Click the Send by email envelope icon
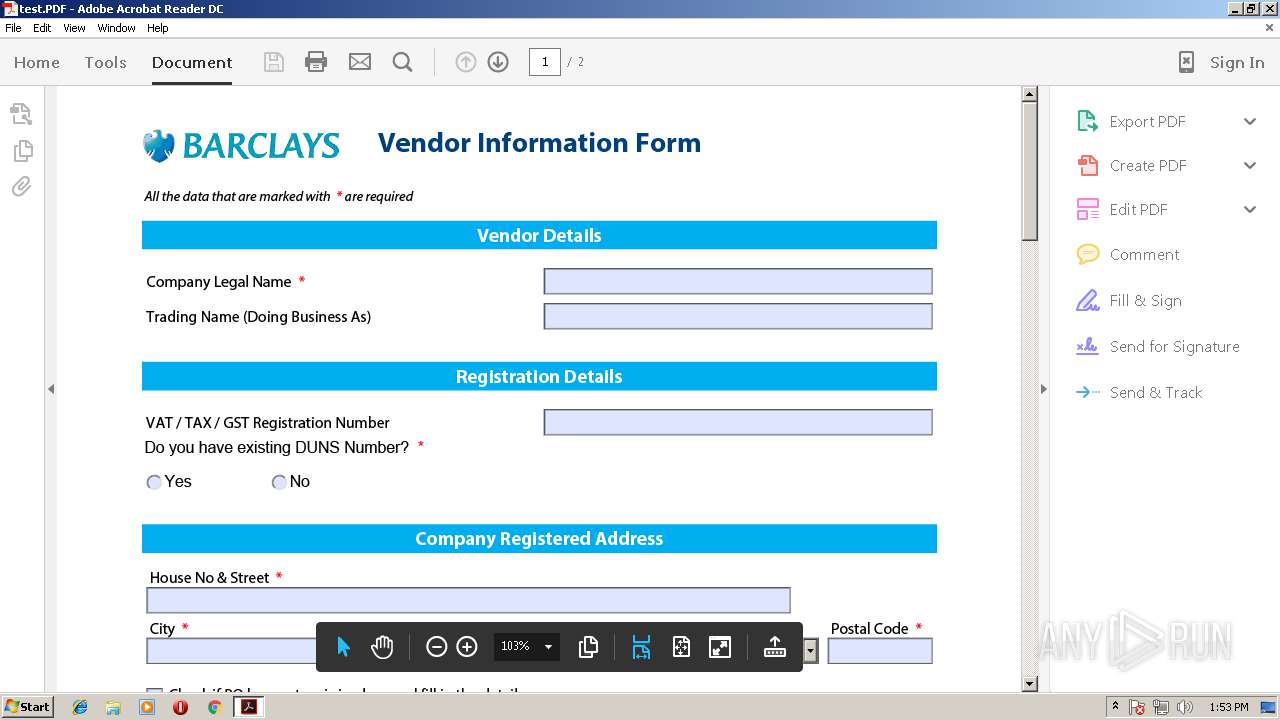The width and height of the screenshot is (1280, 720). [x=360, y=62]
